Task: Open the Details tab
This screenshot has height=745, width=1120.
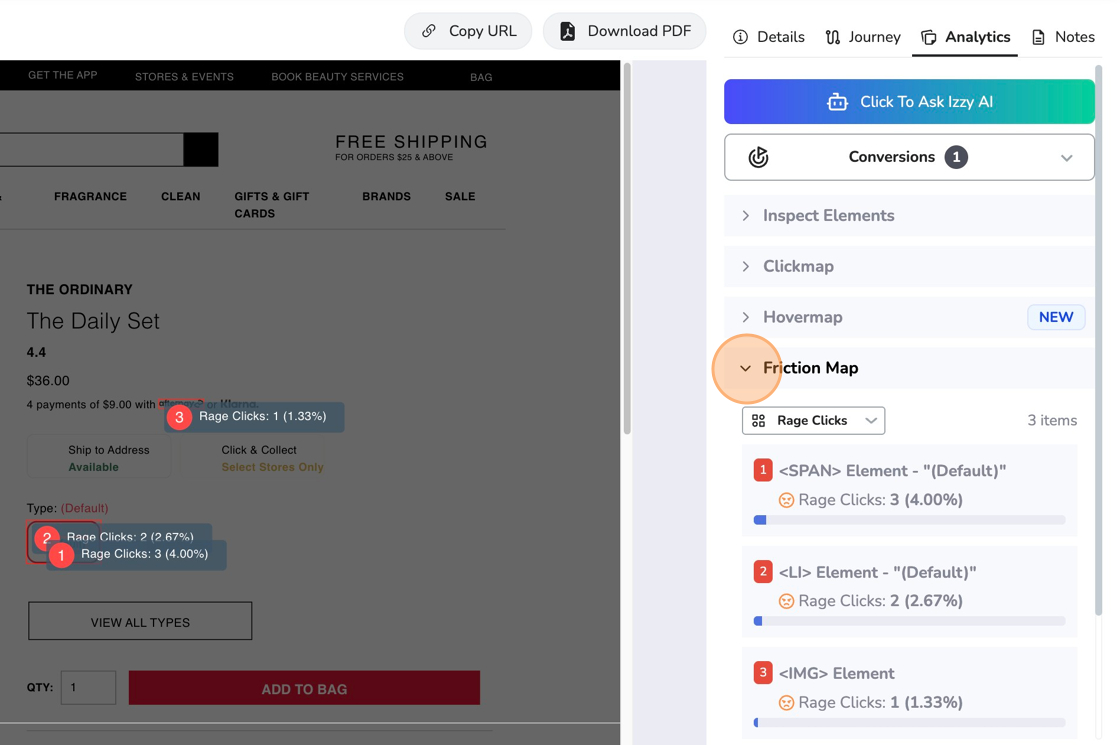Action: click(x=769, y=37)
